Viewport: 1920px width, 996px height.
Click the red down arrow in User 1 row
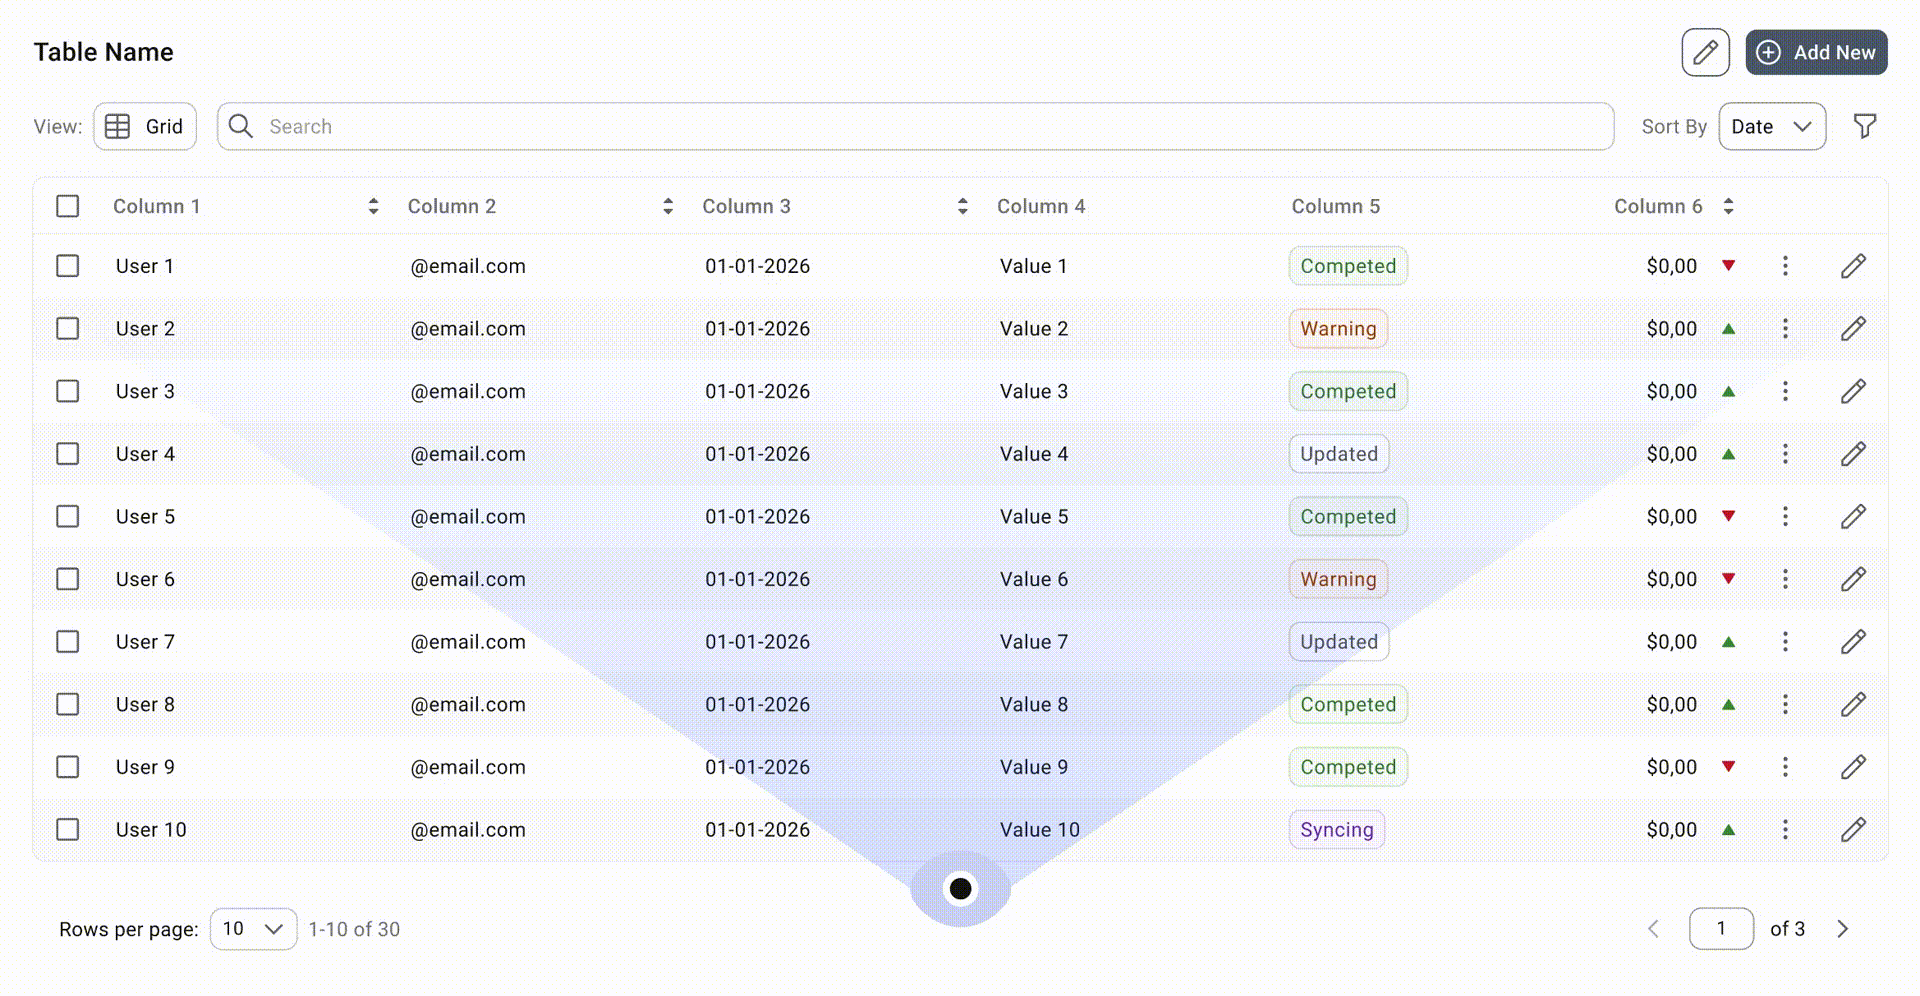pyautogui.click(x=1728, y=266)
